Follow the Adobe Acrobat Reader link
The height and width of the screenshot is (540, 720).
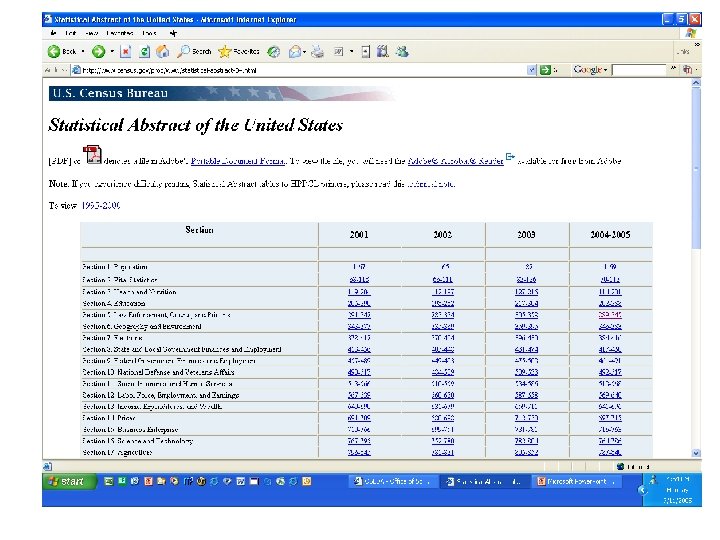click(456, 161)
